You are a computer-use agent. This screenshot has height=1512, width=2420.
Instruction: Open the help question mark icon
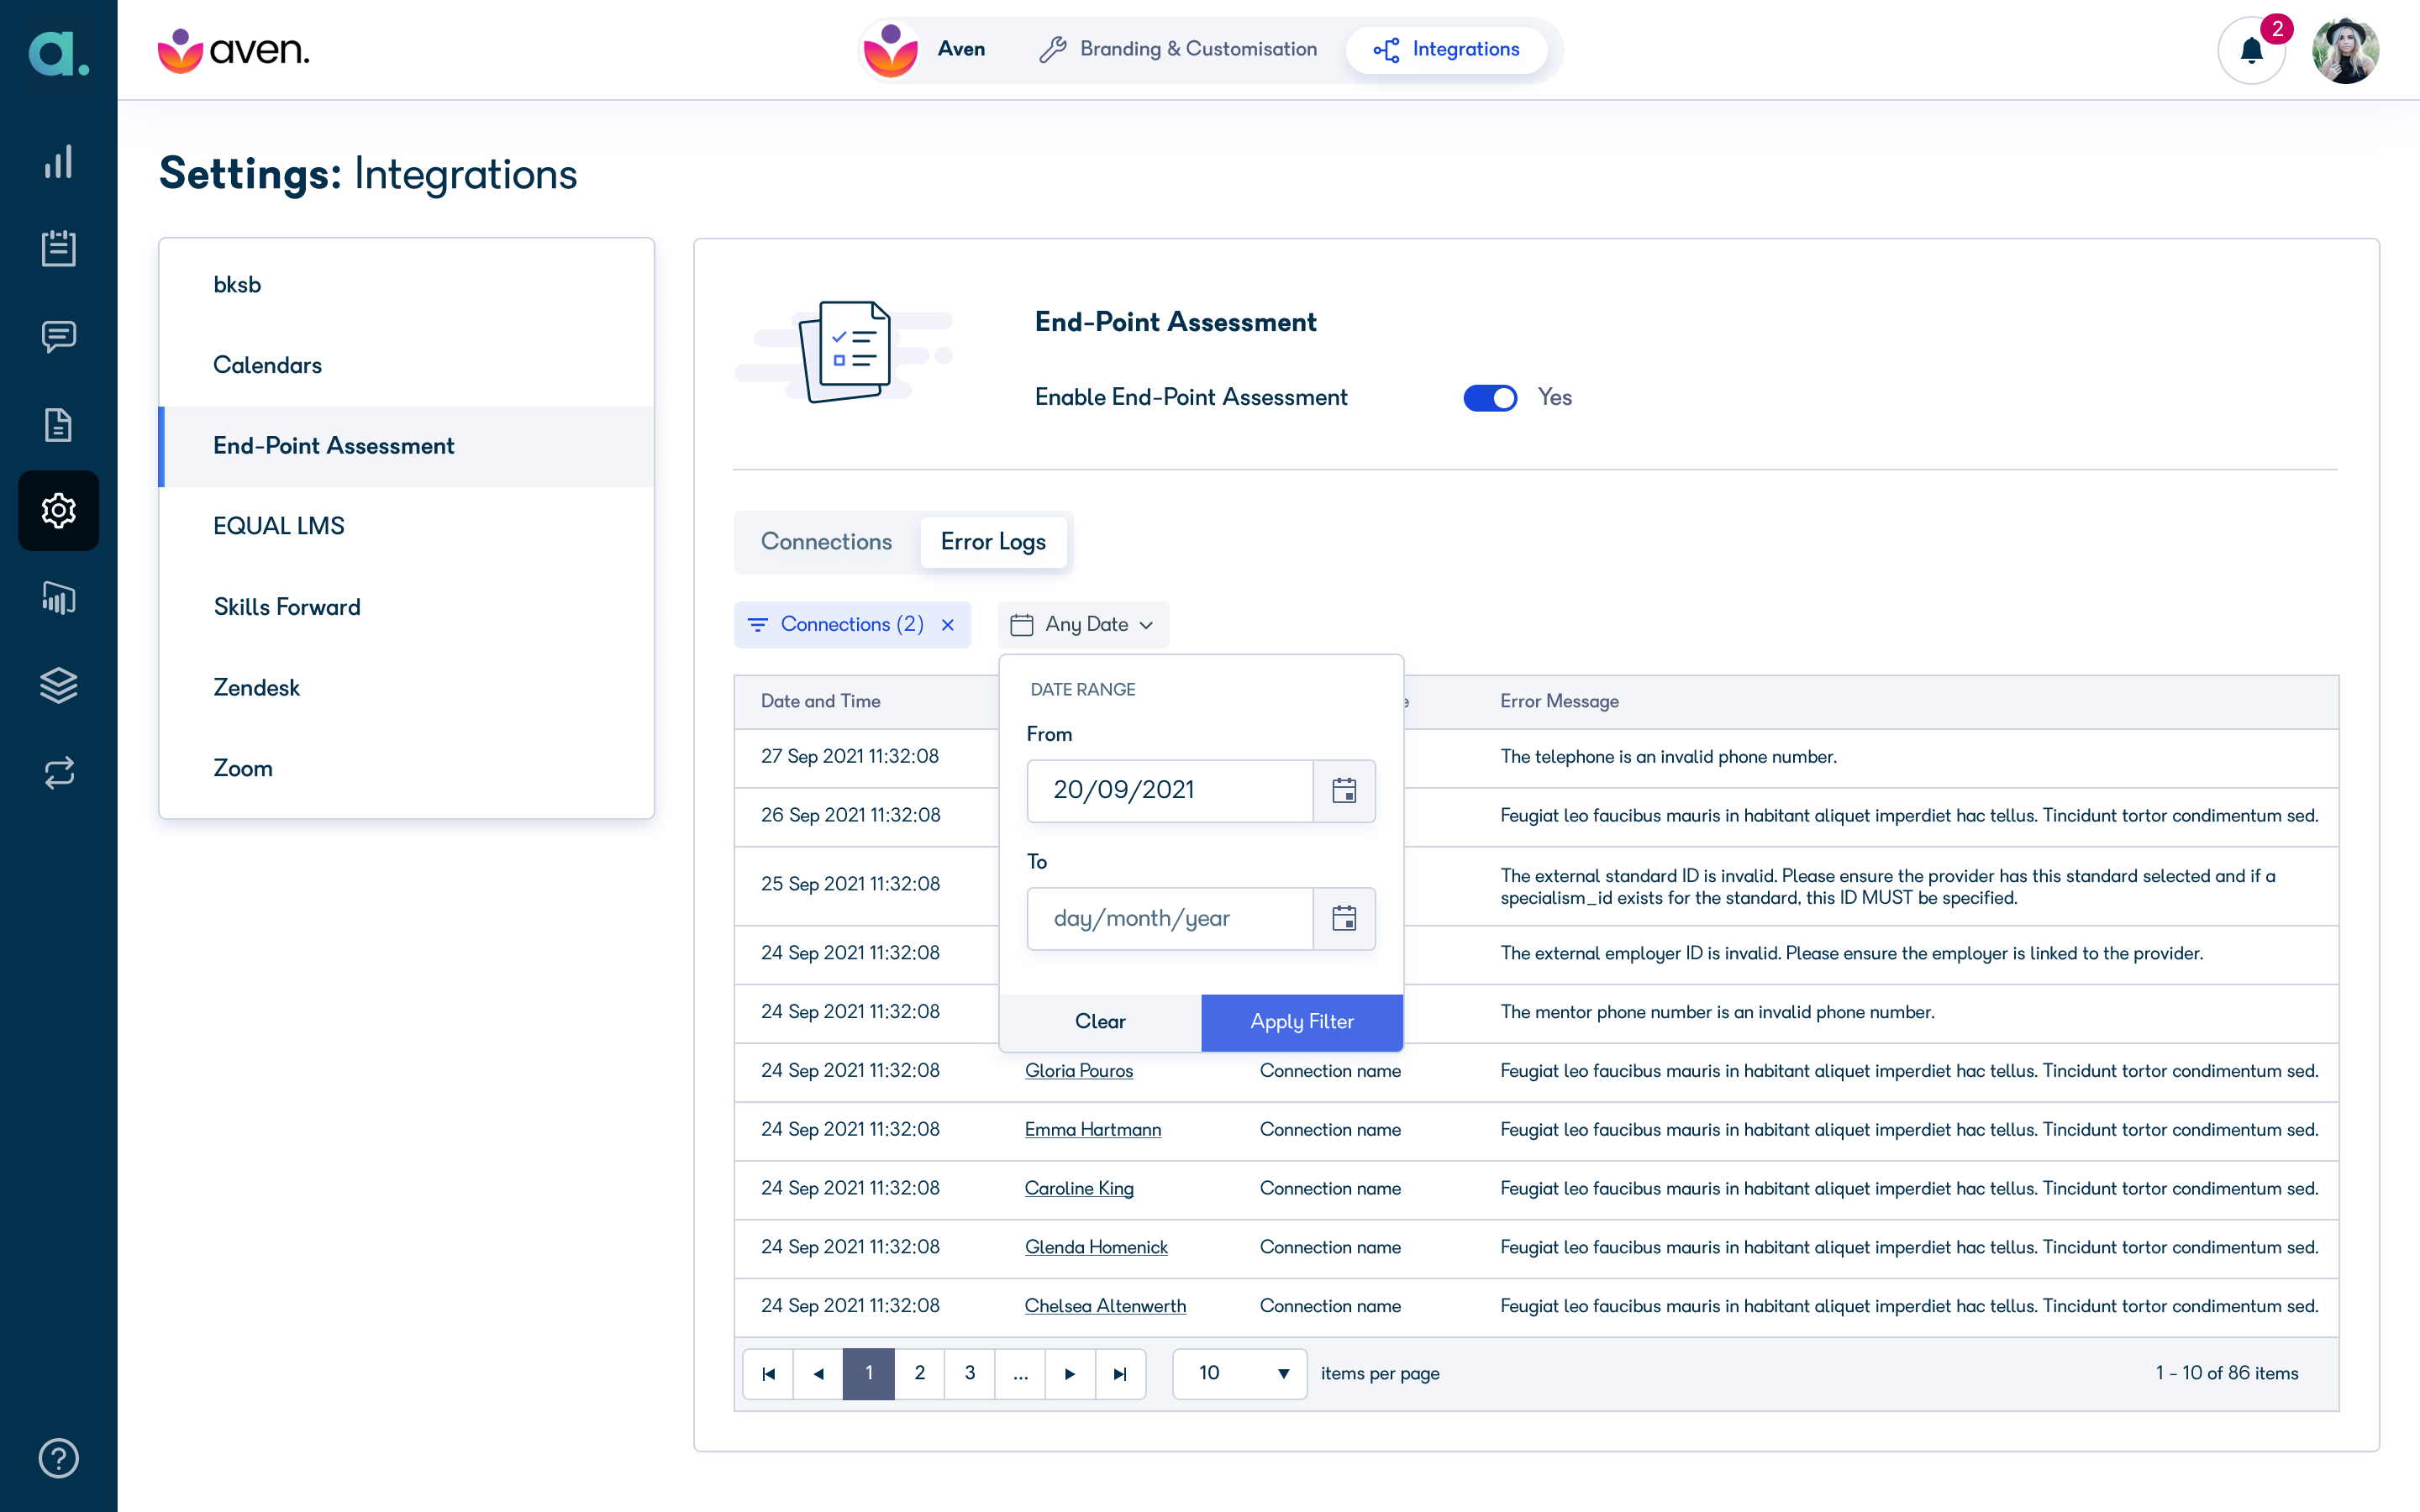58,1458
